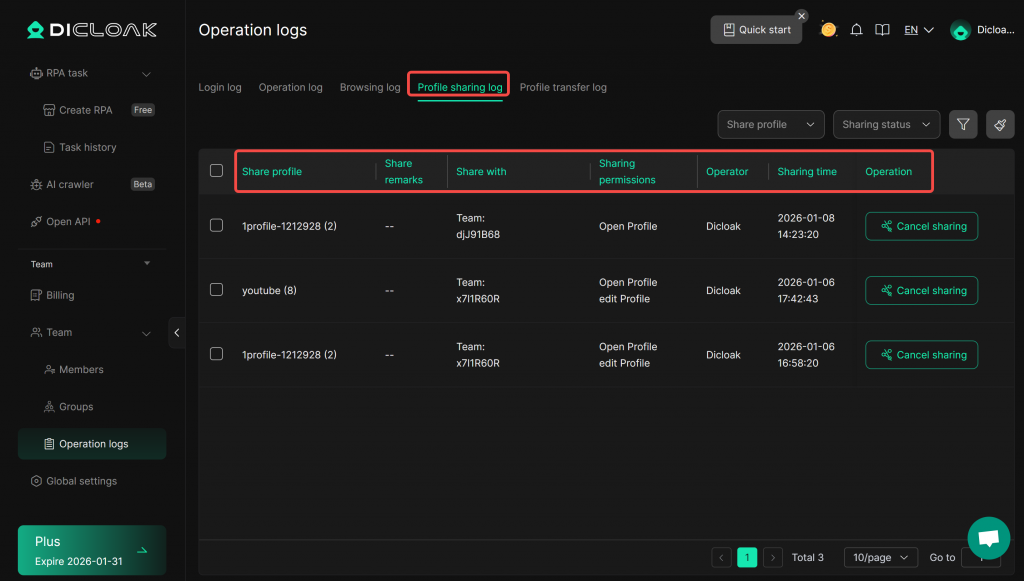Open the 10/page size dropdown
This screenshot has height=581, width=1024.
click(880, 557)
